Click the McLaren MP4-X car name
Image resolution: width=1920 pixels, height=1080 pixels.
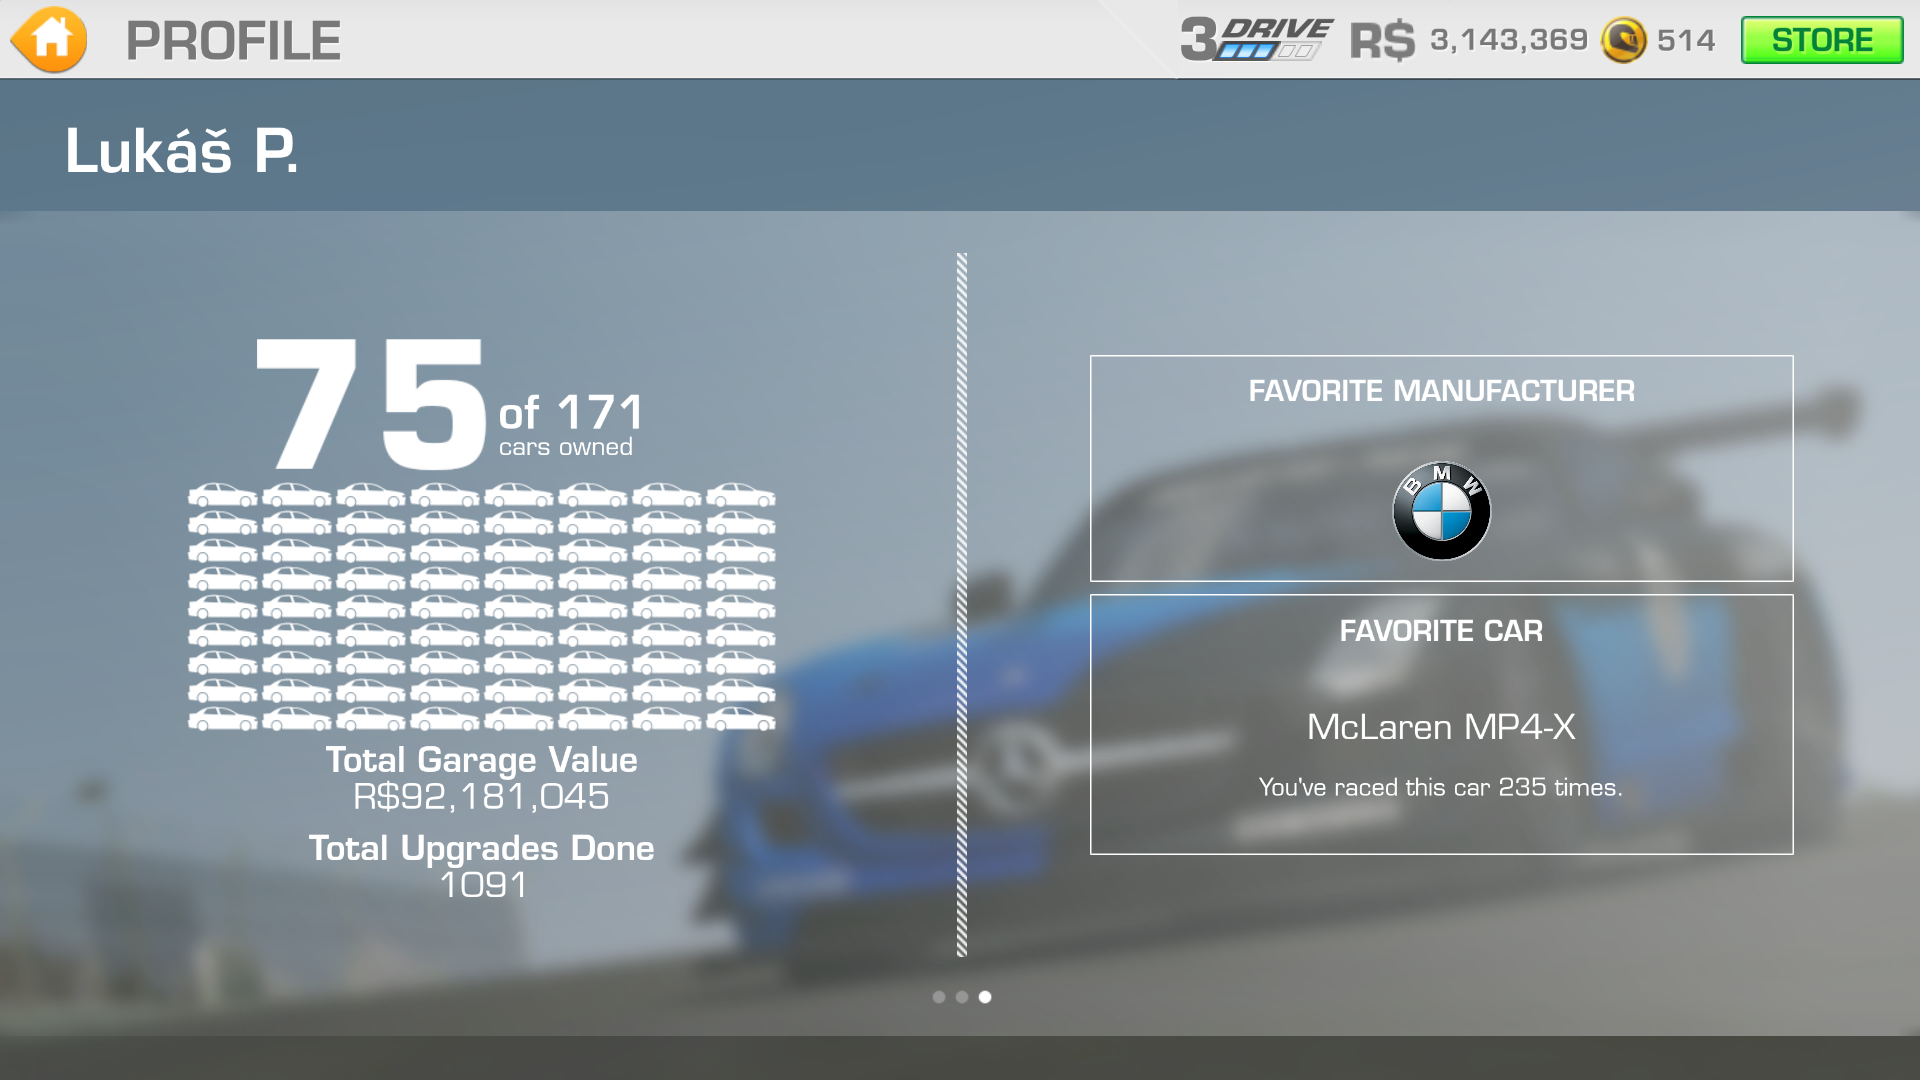coord(1441,727)
